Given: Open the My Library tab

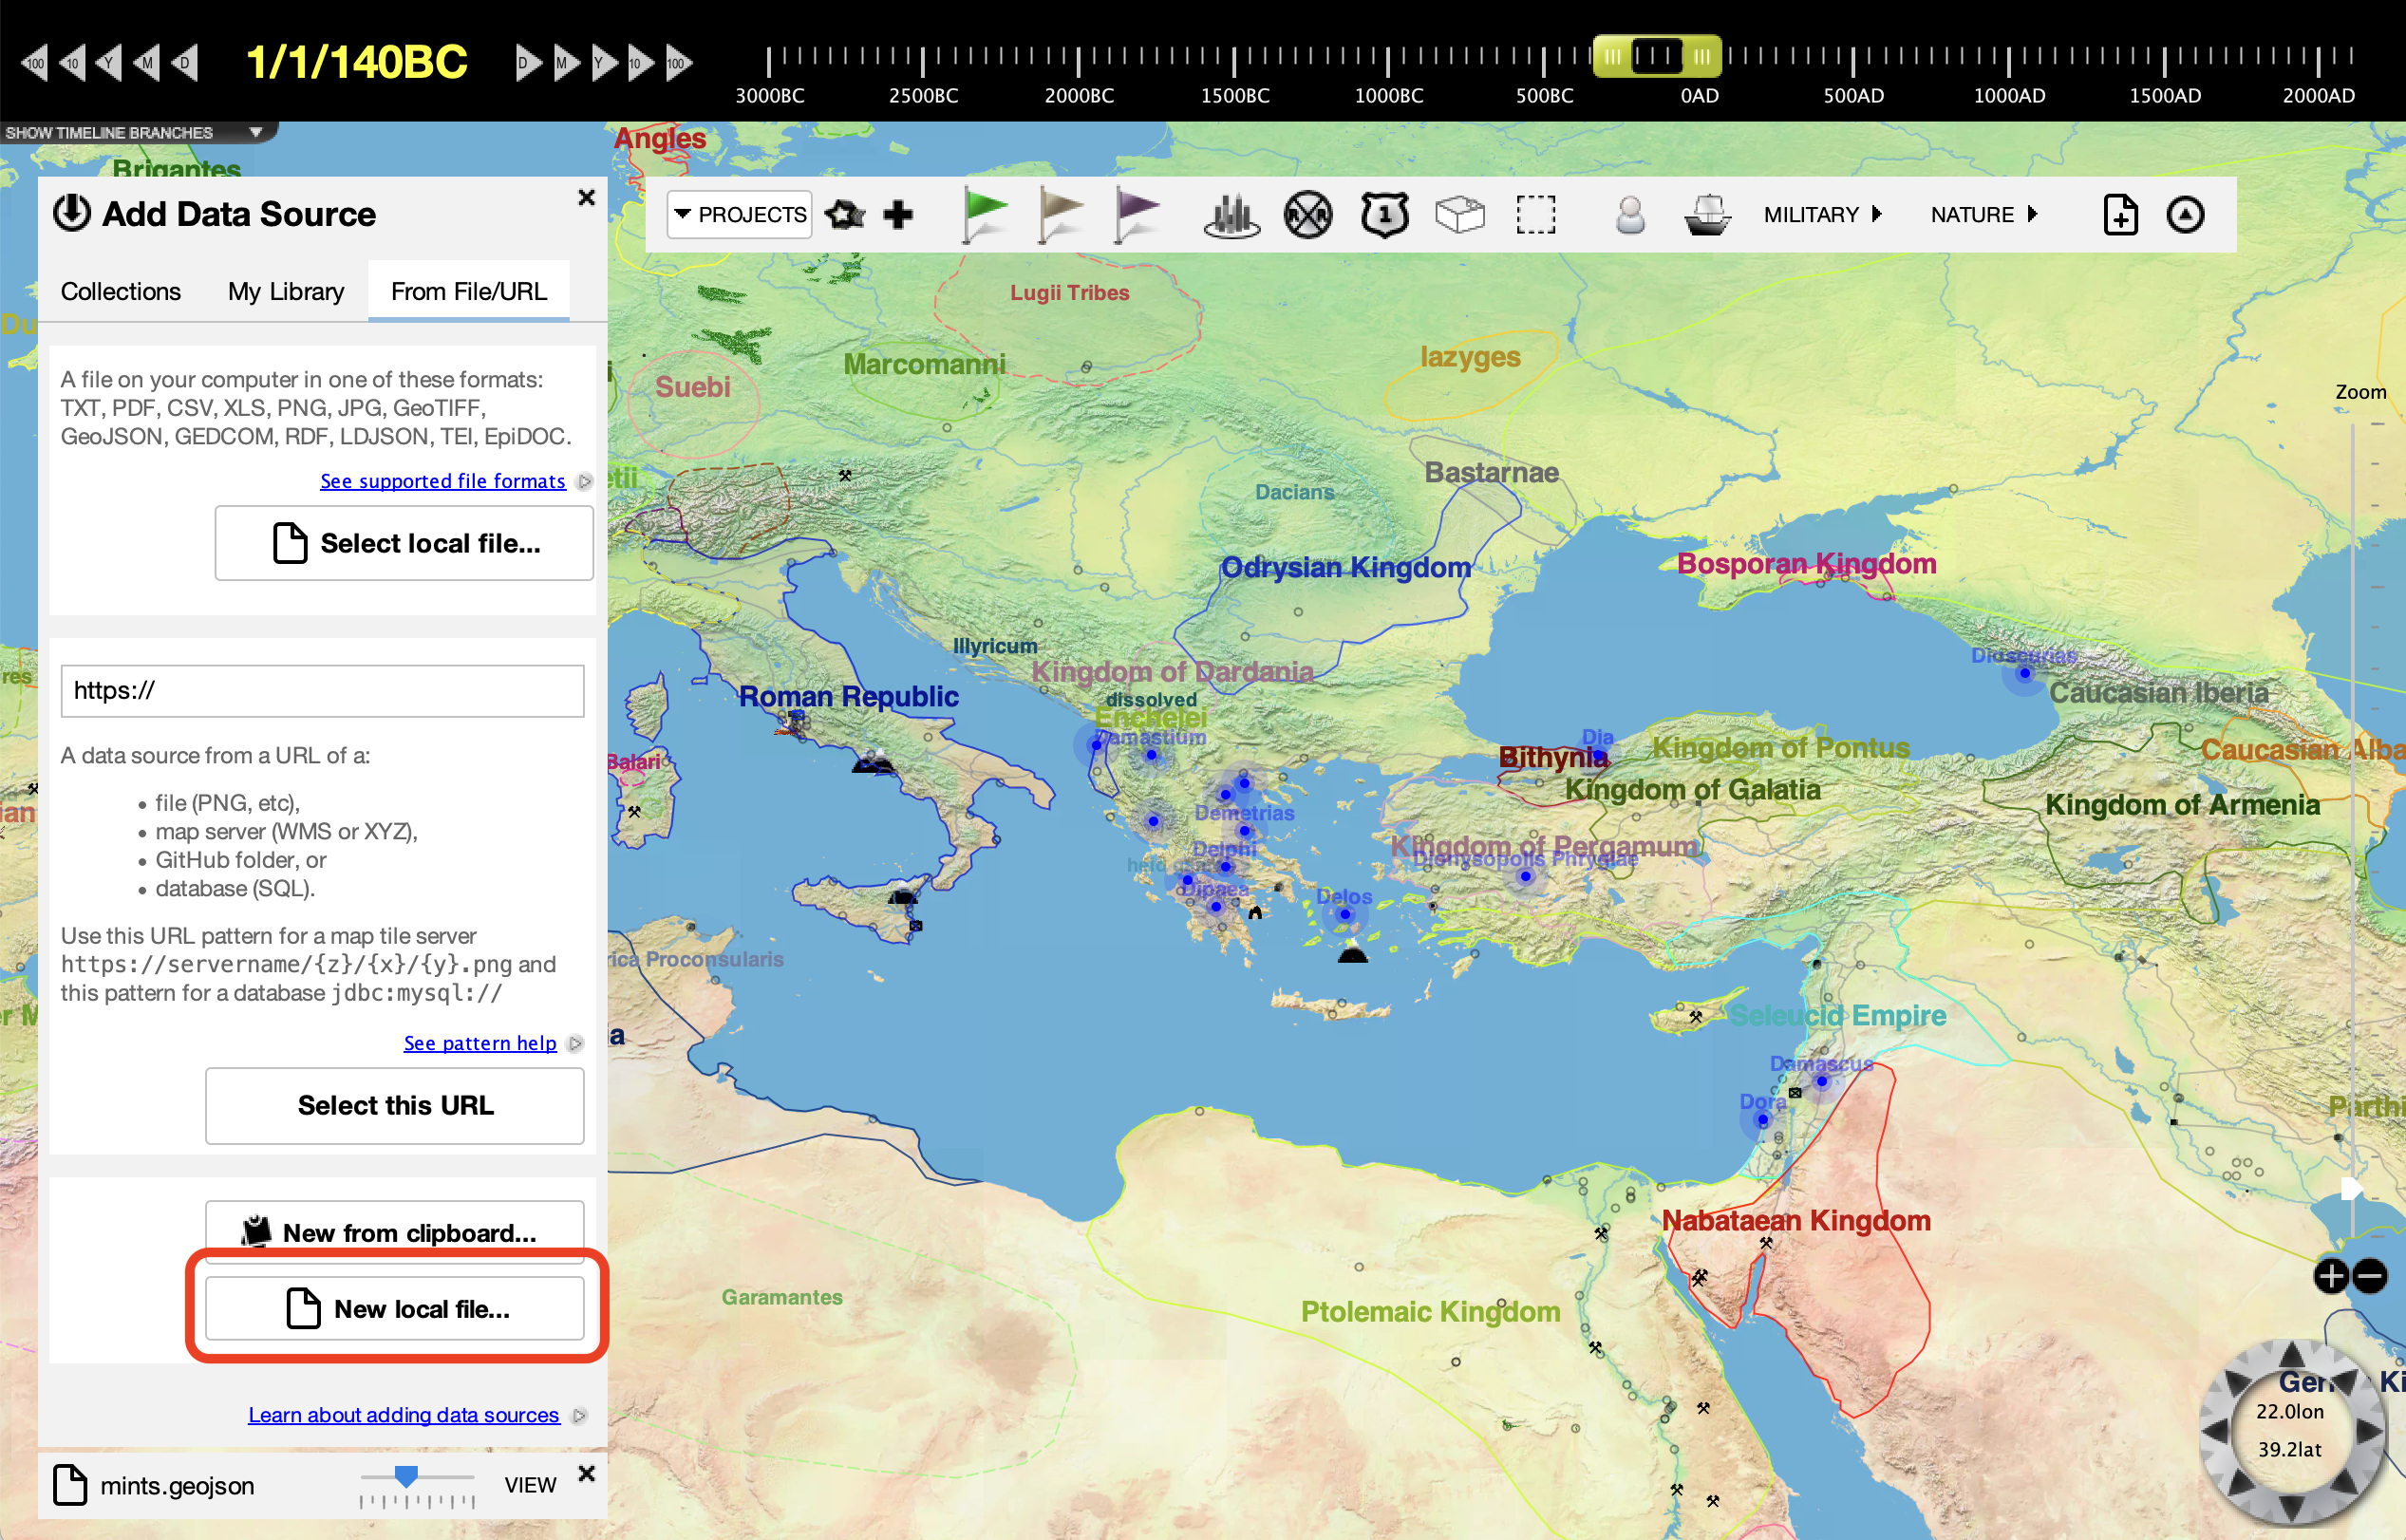Looking at the screenshot, I should [285, 291].
